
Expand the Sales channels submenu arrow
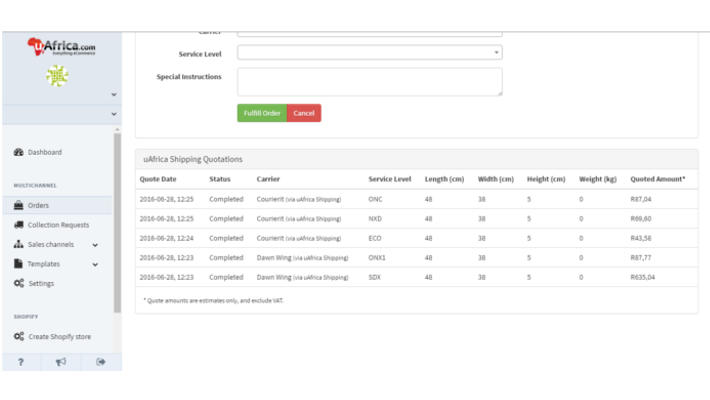tap(95, 245)
